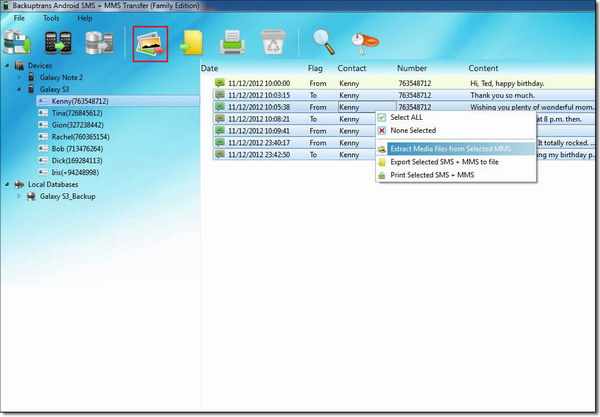Collapse the Galaxy S3 node

(19, 89)
